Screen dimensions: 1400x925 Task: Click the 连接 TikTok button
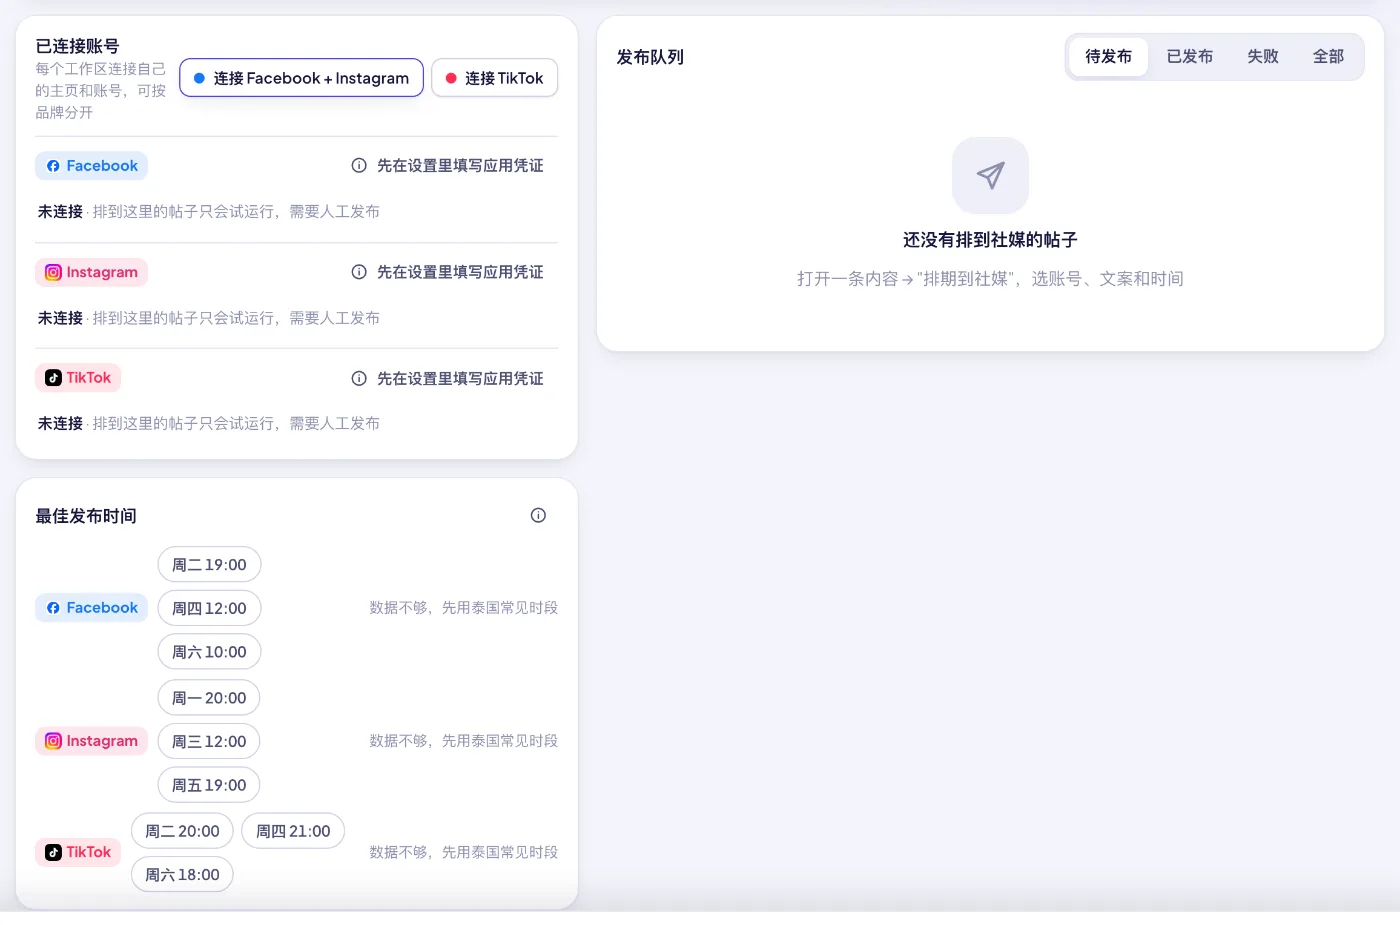(494, 78)
